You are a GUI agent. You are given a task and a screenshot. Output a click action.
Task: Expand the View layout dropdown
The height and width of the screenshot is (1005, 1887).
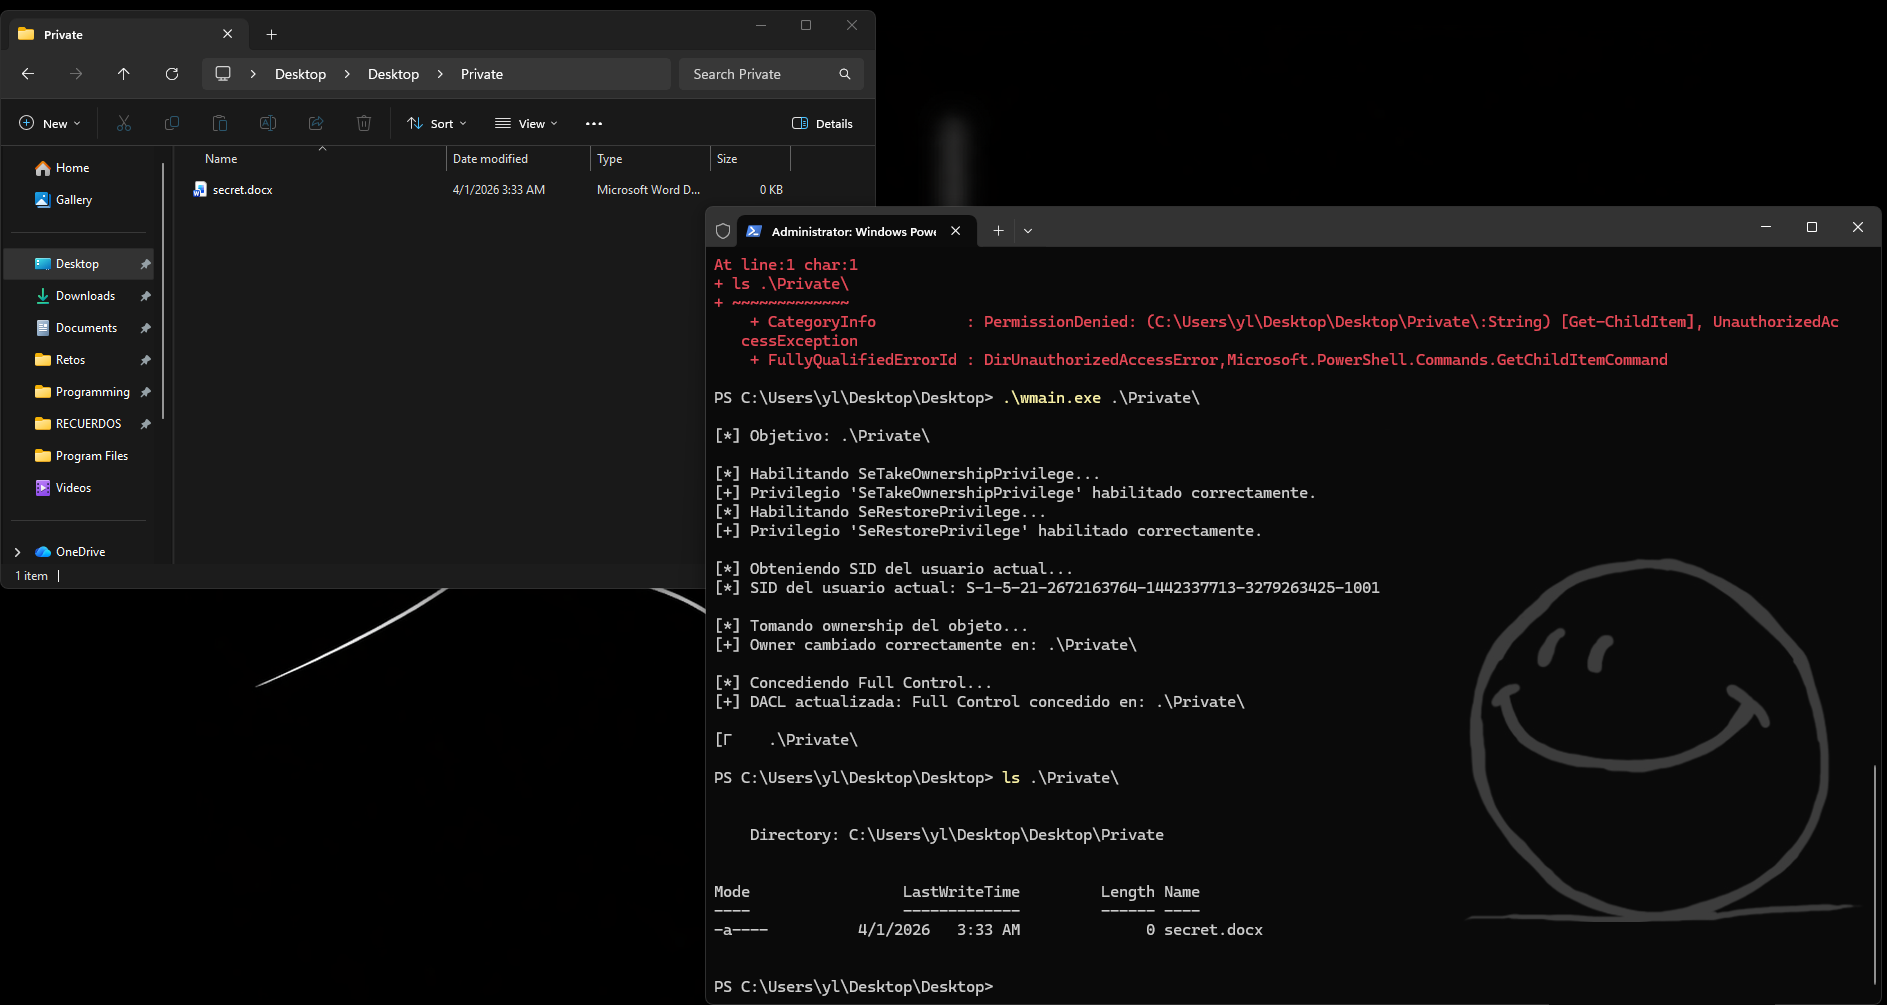click(x=526, y=123)
